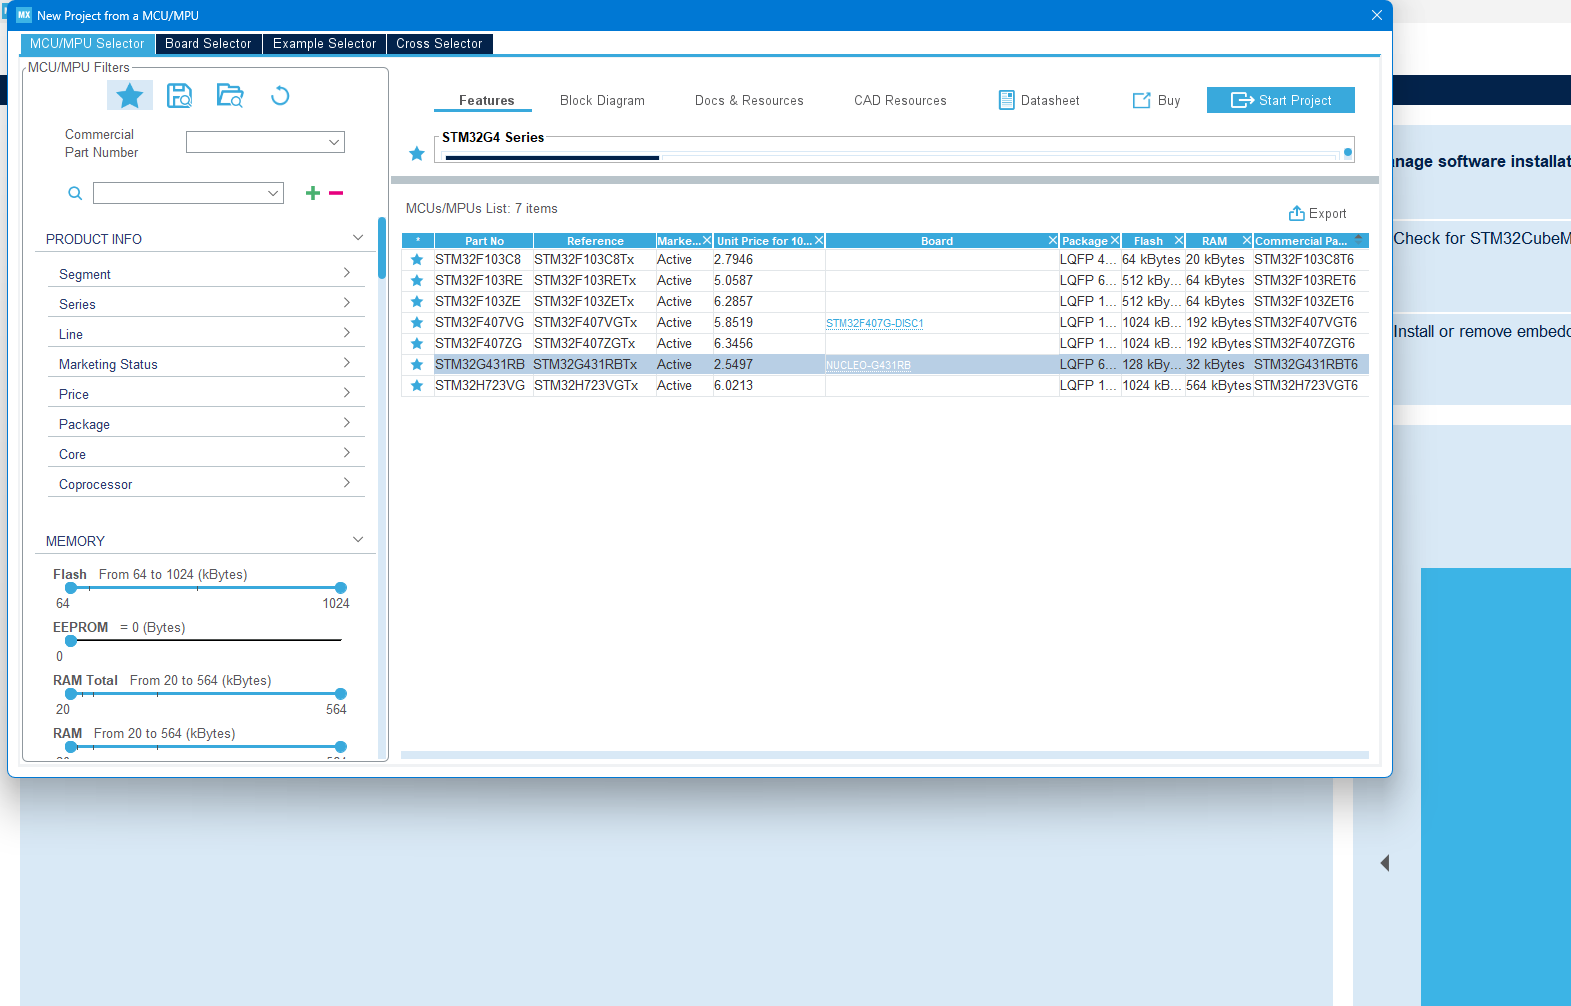Open the Docs & Resources tab
Image resolution: width=1571 pixels, height=1006 pixels.
click(x=749, y=101)
